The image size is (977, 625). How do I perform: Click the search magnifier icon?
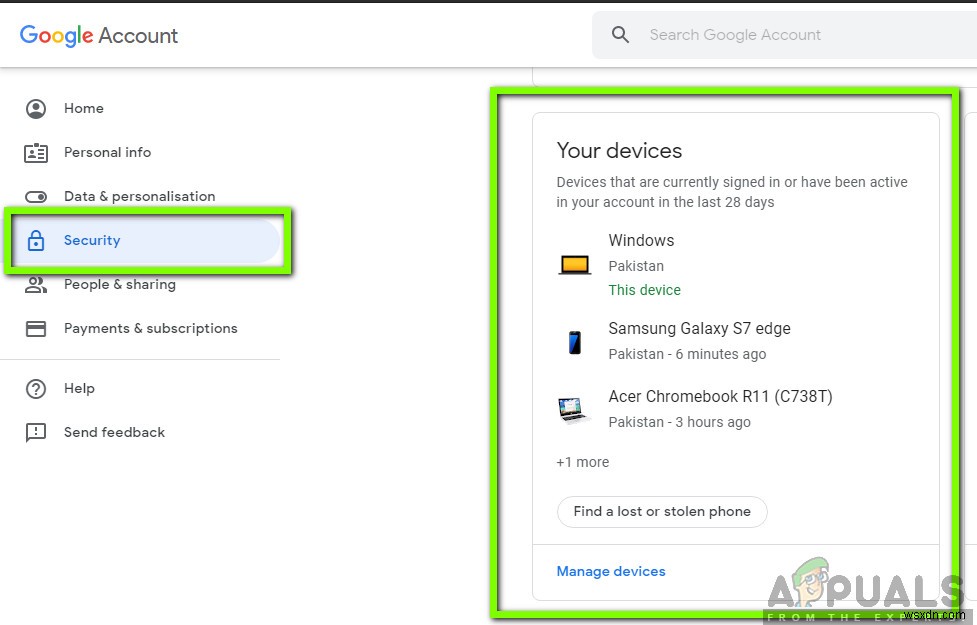620,35
